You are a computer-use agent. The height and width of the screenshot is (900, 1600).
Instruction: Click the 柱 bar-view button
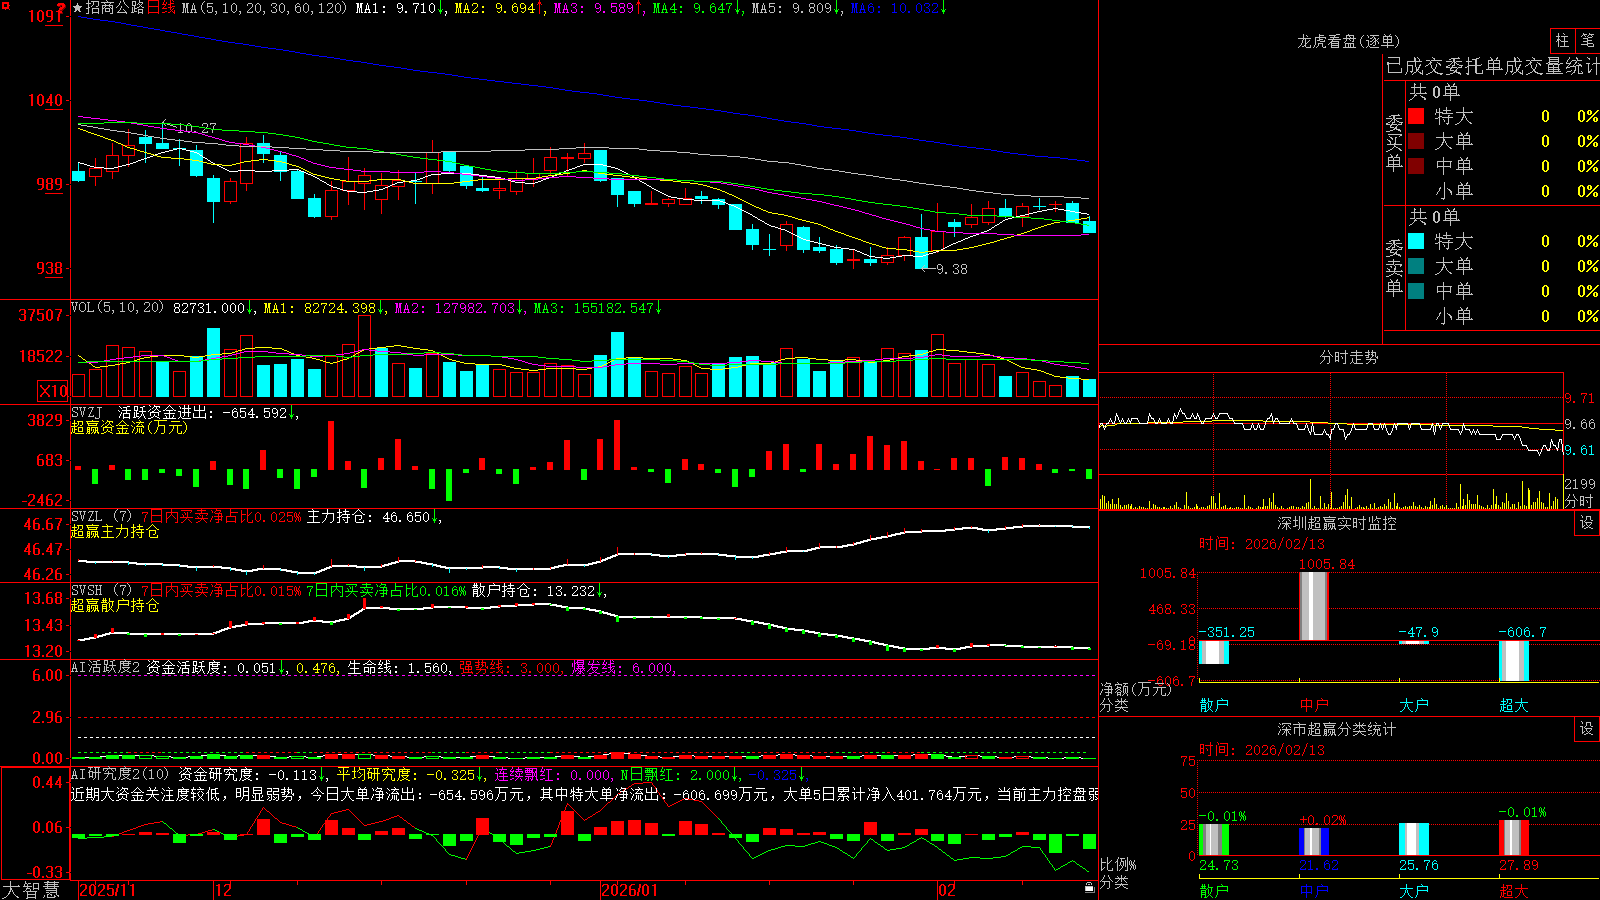[1562, 41]
